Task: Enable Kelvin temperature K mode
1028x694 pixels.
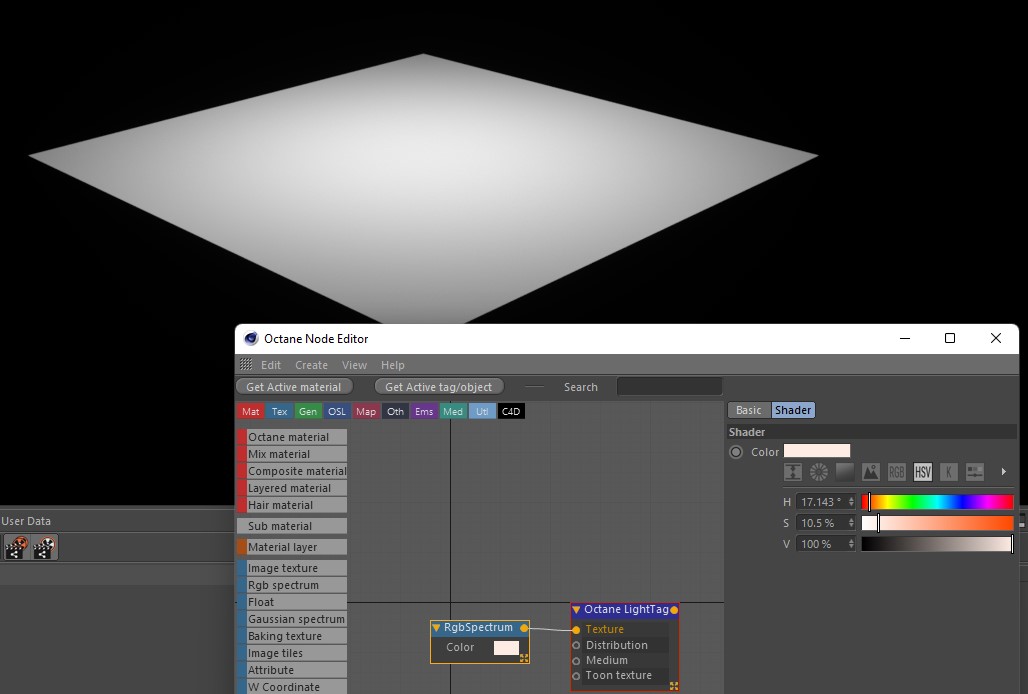Action: 949,472
